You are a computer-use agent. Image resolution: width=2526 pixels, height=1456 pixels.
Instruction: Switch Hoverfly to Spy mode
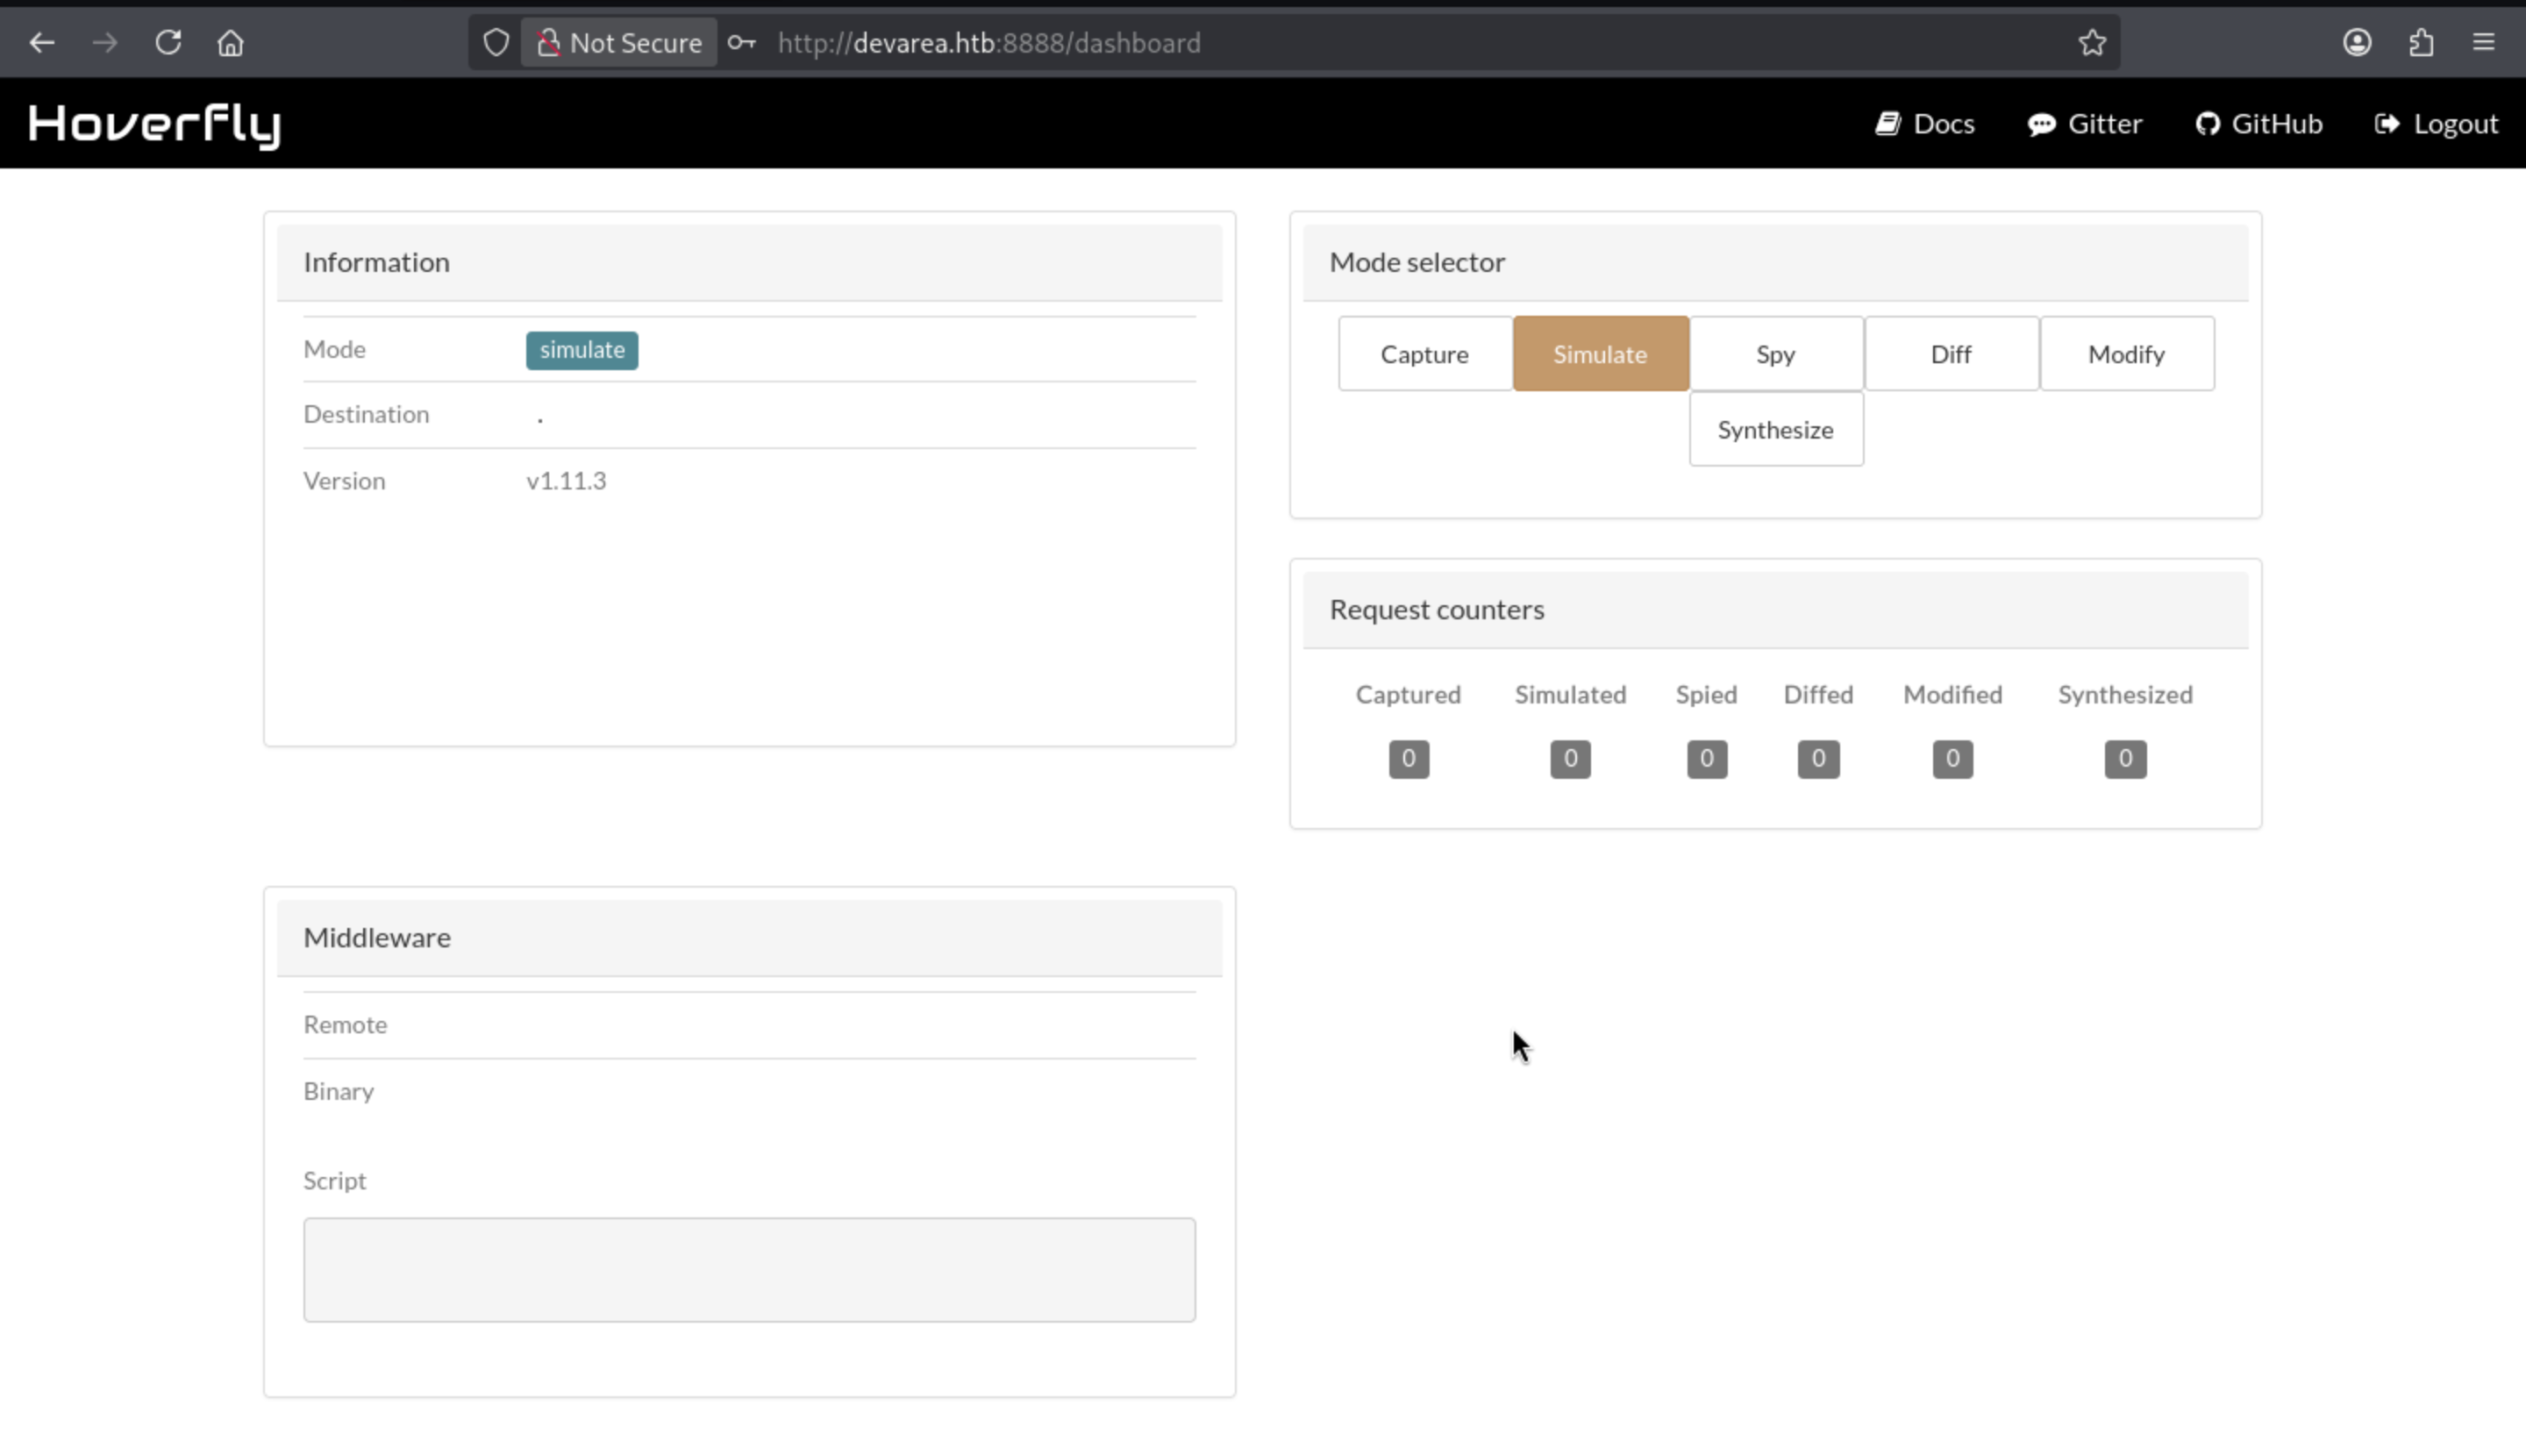[1775, 354]
